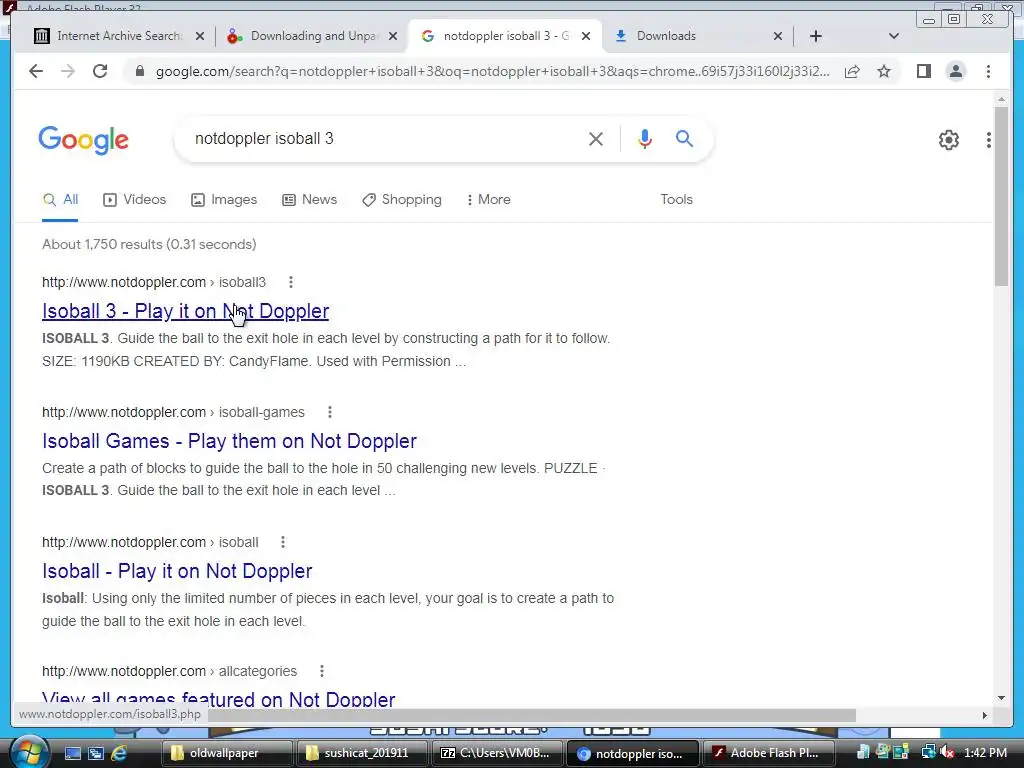Click the Google logo
1024x768 pixels.
84,140
